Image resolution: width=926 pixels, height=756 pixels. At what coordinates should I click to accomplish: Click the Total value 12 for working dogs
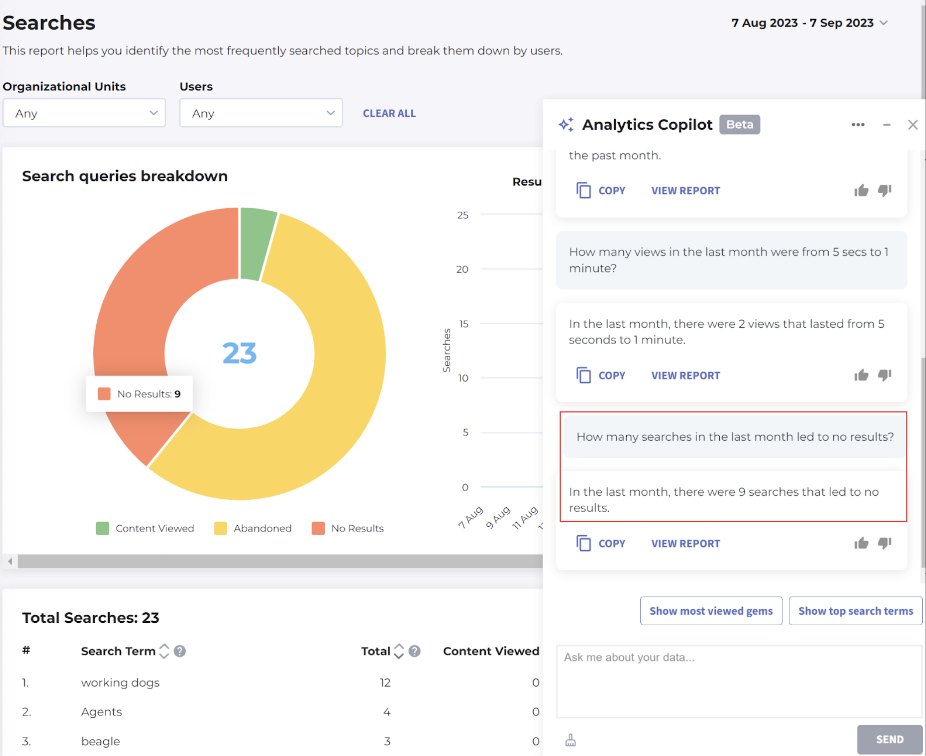385,683
